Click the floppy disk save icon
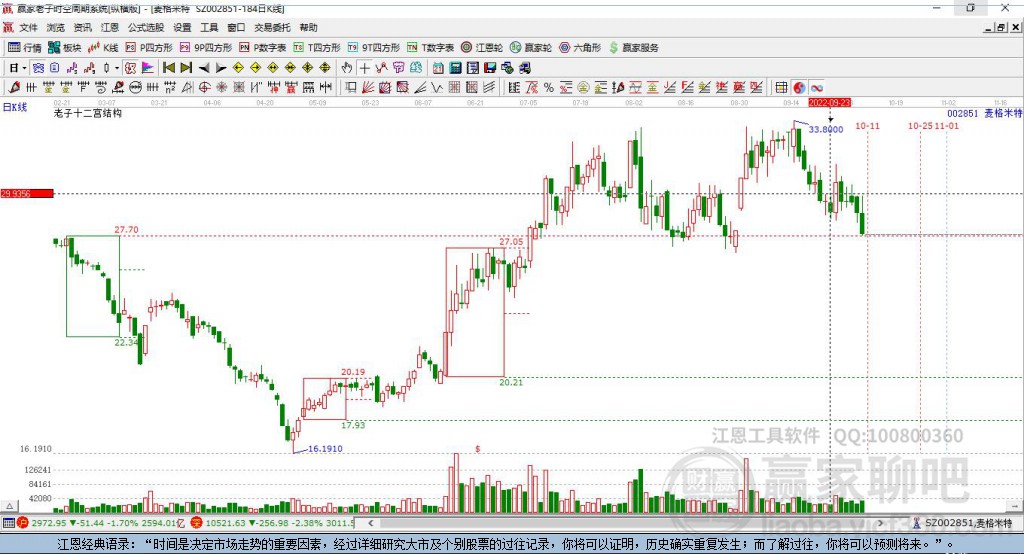This screenshot has width=1024, height=554. click(x=490, y=68)
